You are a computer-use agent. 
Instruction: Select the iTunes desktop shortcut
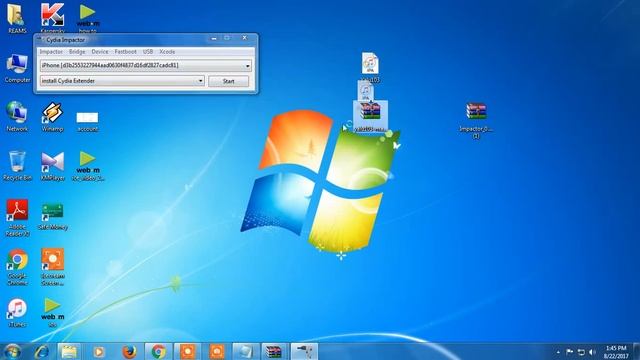point(17,313)
